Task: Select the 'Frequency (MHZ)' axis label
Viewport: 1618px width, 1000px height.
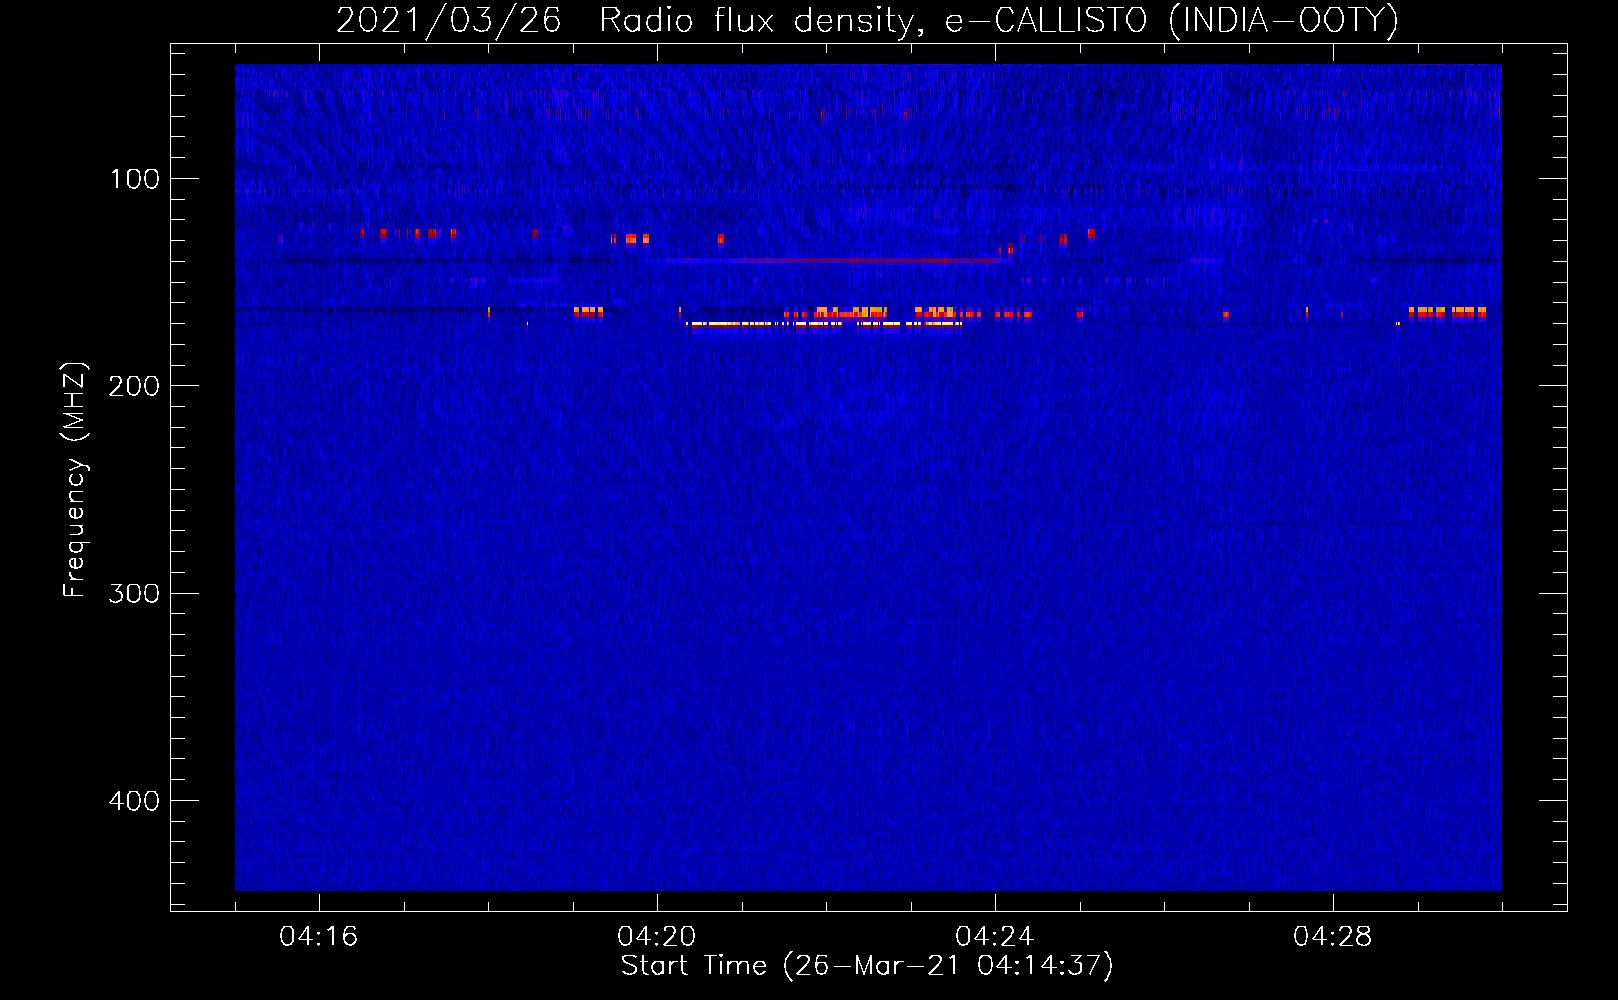Action: [x=75, y=480]
